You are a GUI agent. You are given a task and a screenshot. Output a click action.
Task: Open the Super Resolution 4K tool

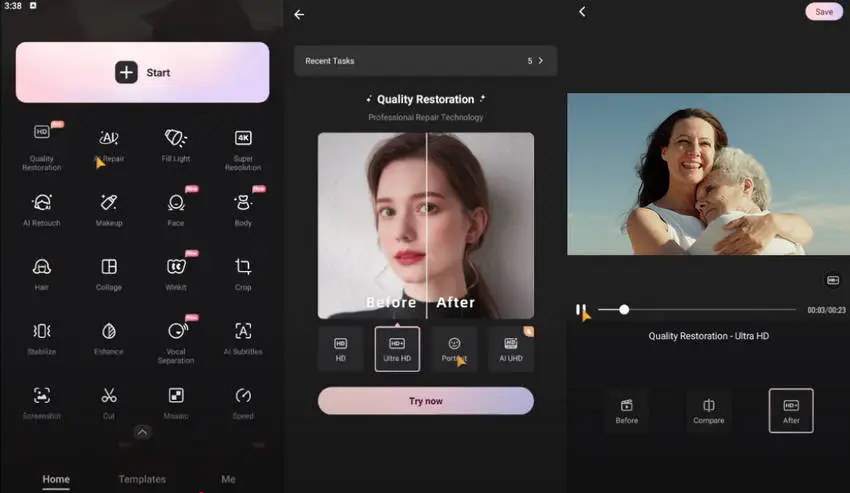[x=243, y=144]
